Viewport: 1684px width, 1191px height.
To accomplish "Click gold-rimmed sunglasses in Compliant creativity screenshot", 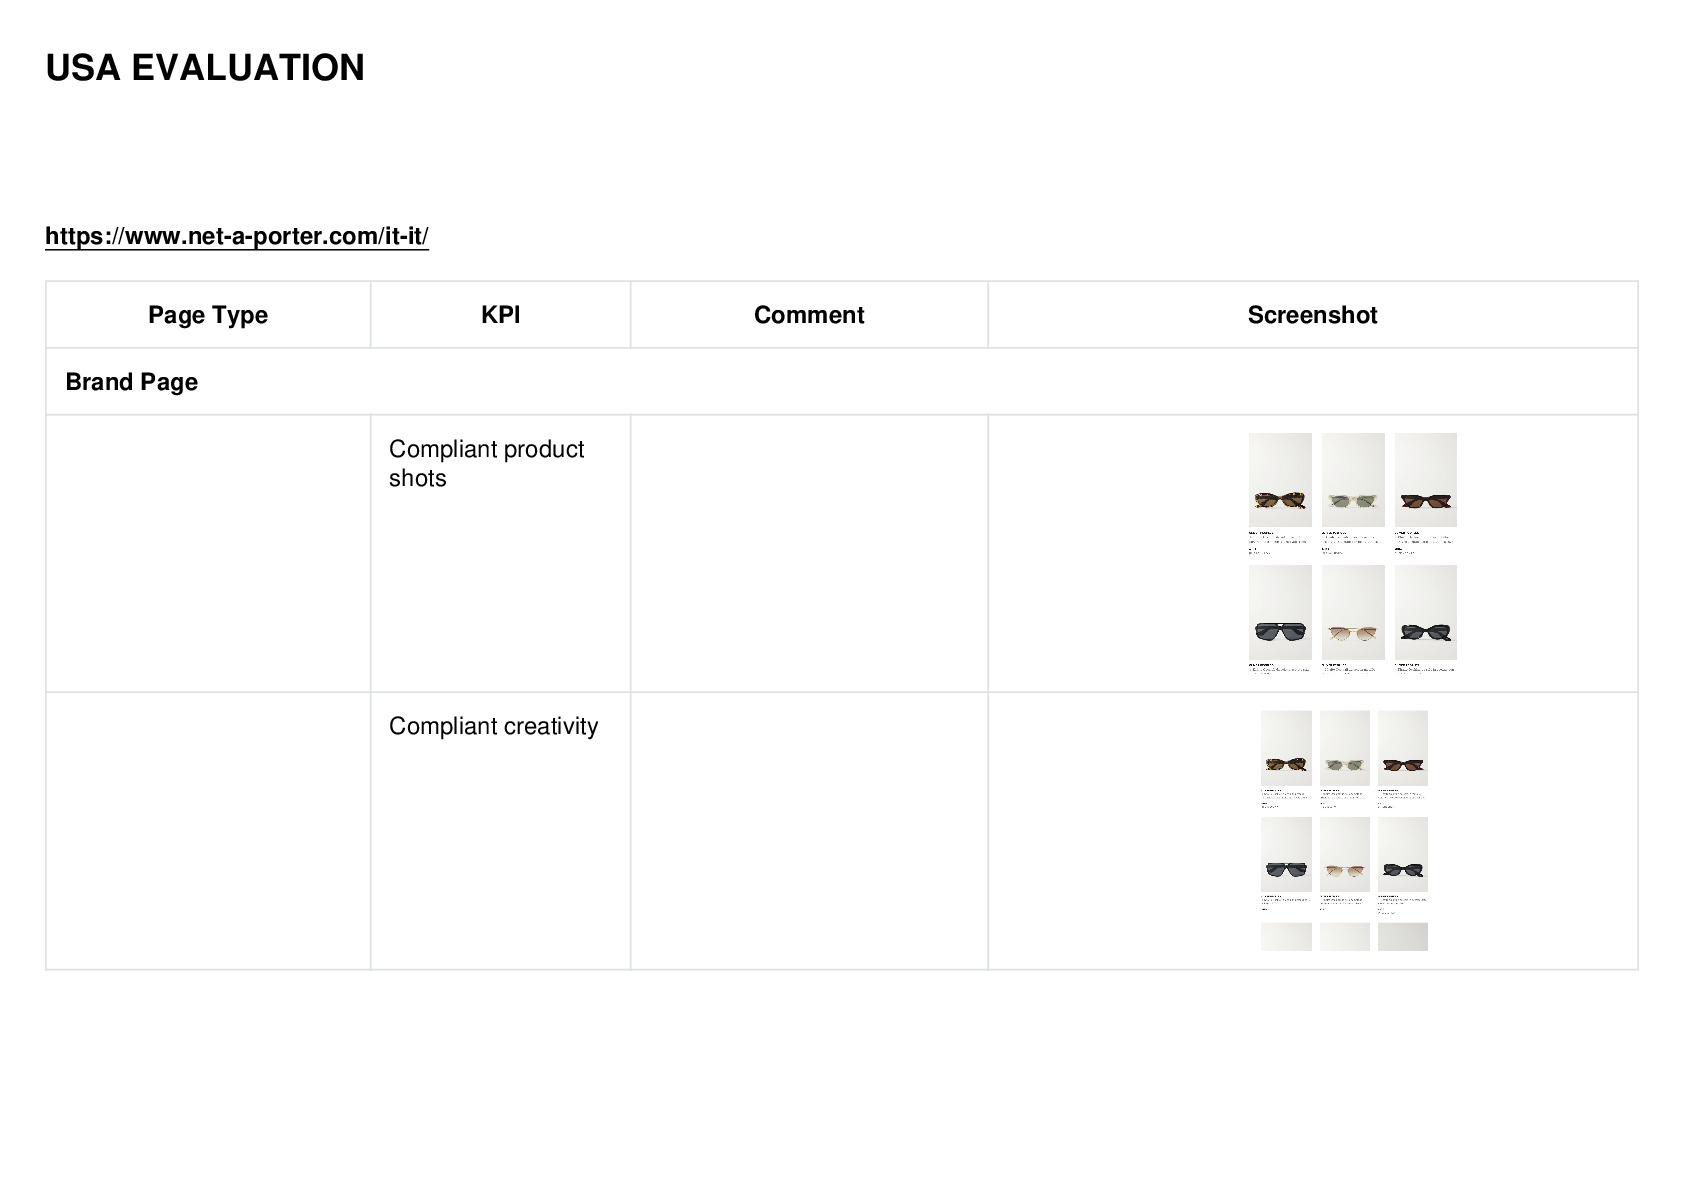I will point(1345,854).
